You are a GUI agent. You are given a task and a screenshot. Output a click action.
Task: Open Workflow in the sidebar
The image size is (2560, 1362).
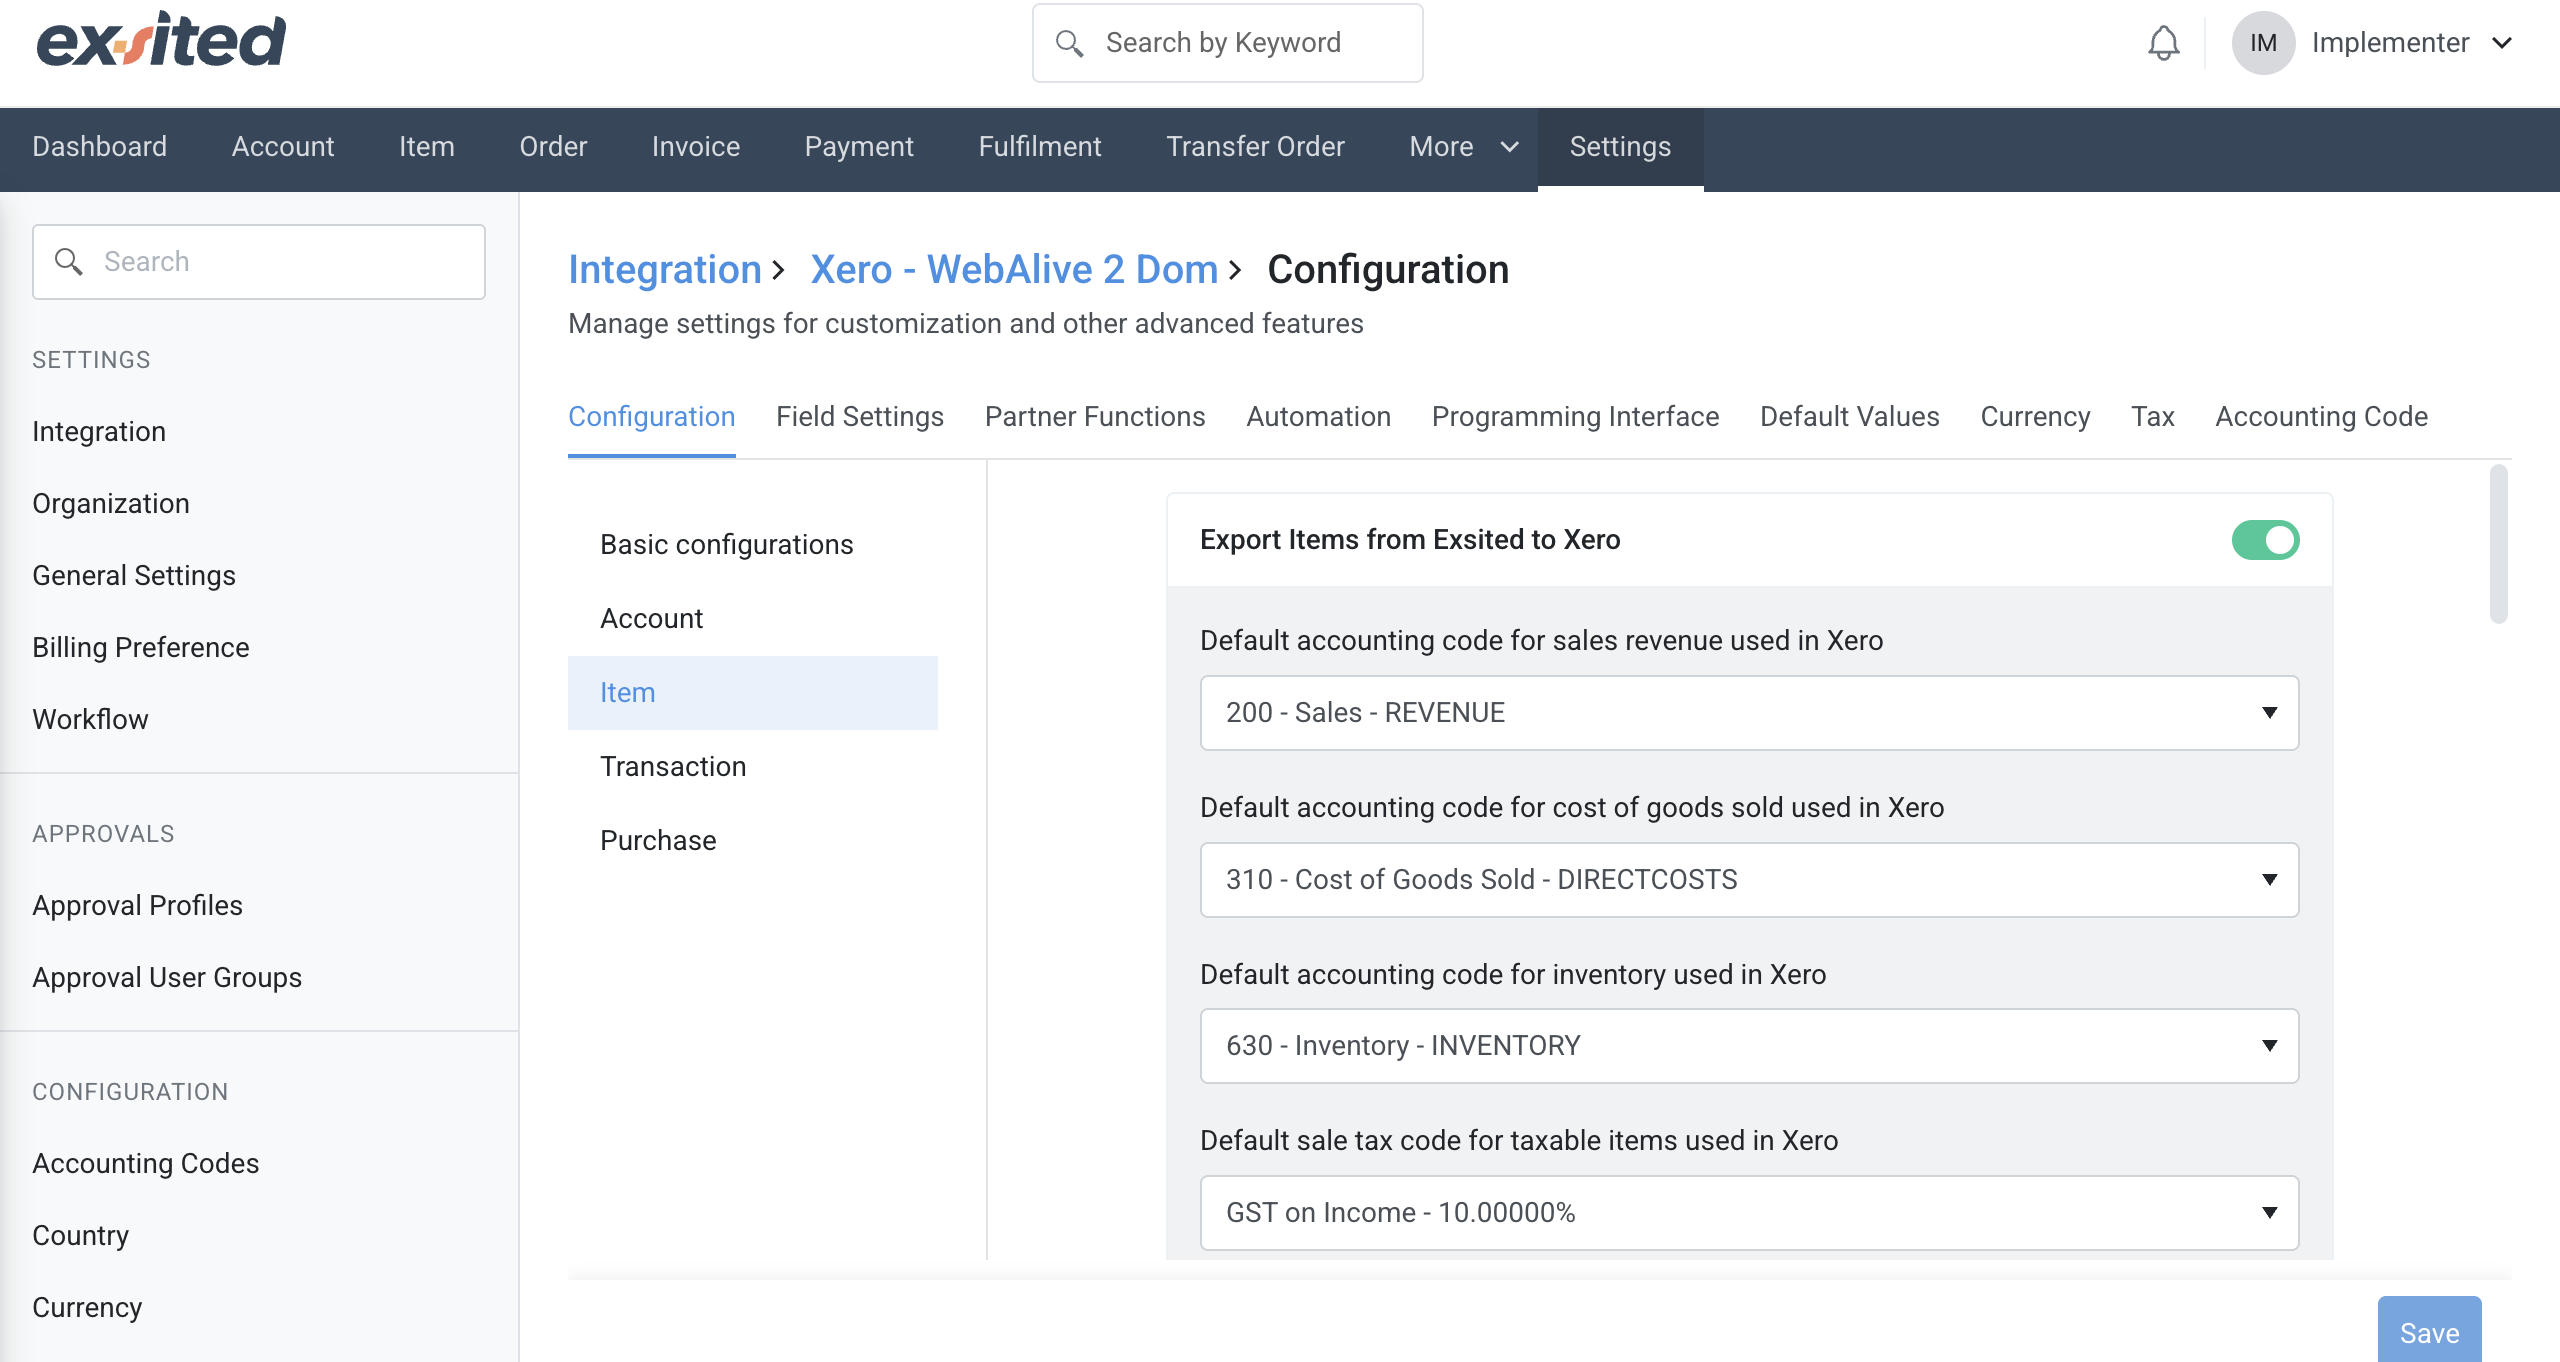point(90,720)
